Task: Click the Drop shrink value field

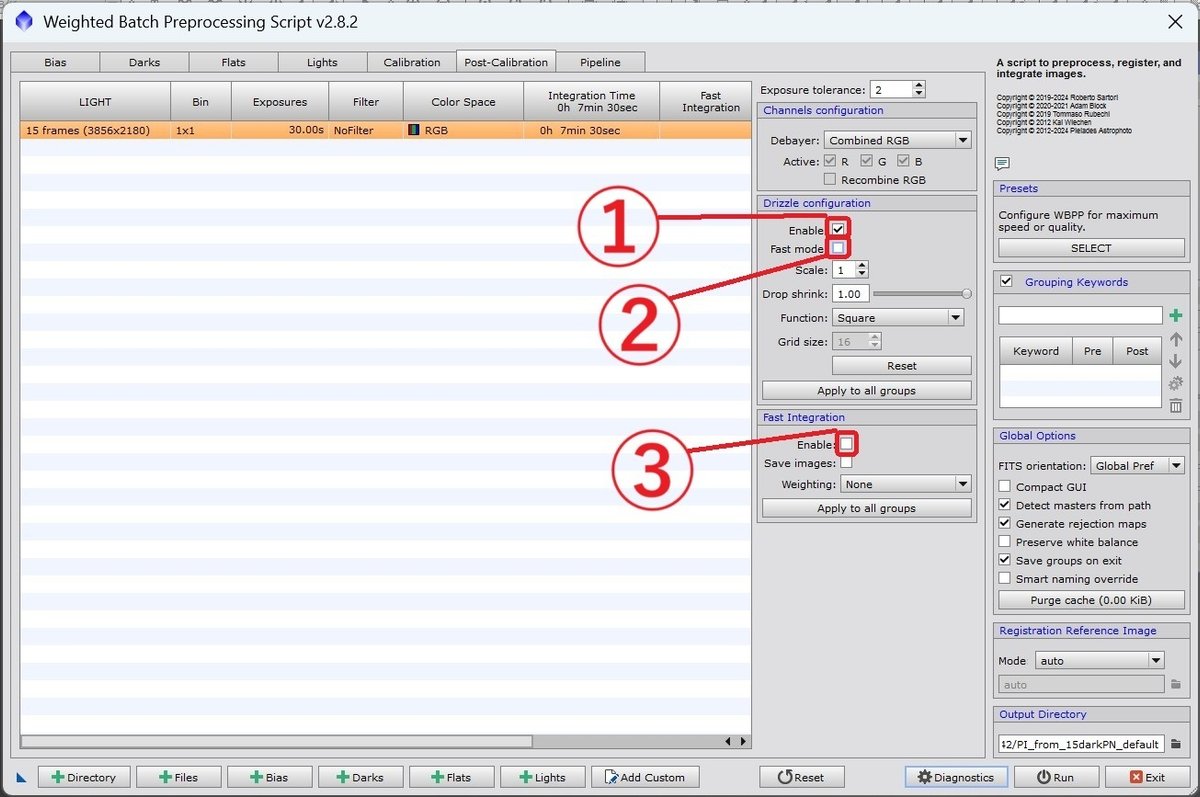Action: coord(850,294)
